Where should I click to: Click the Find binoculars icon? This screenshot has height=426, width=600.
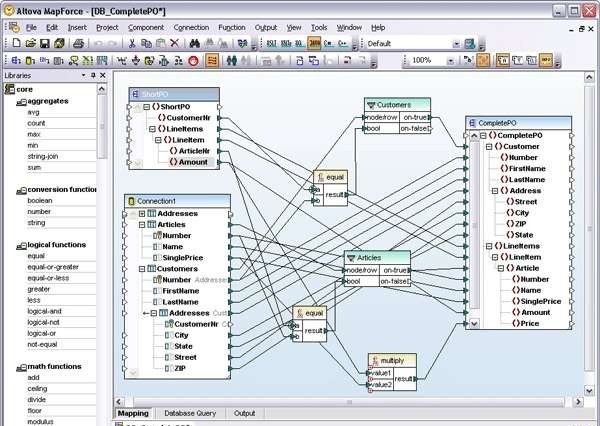pyautogui.click(x=195, y=43)
